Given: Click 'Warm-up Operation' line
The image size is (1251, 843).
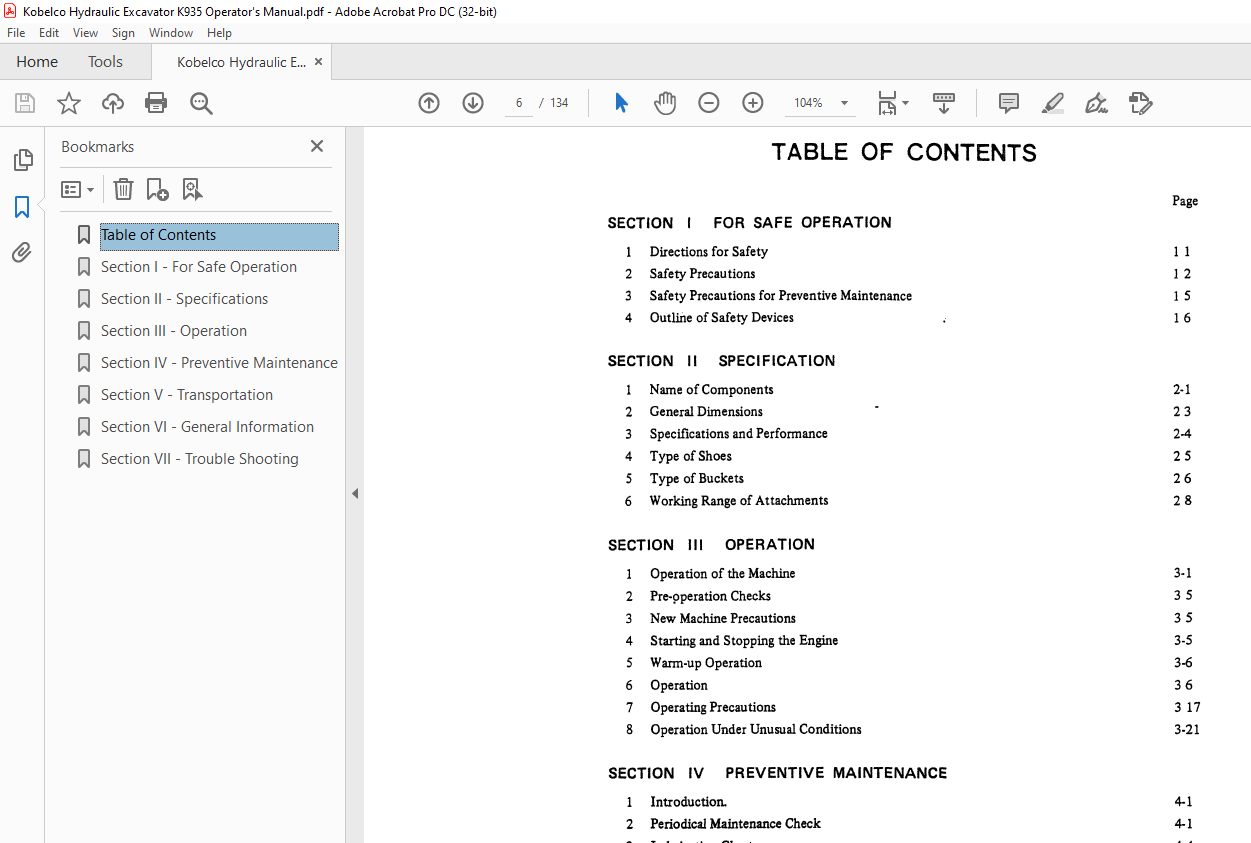Looking at the screenshot, I should pyautogui.click(x=706, y=663).
